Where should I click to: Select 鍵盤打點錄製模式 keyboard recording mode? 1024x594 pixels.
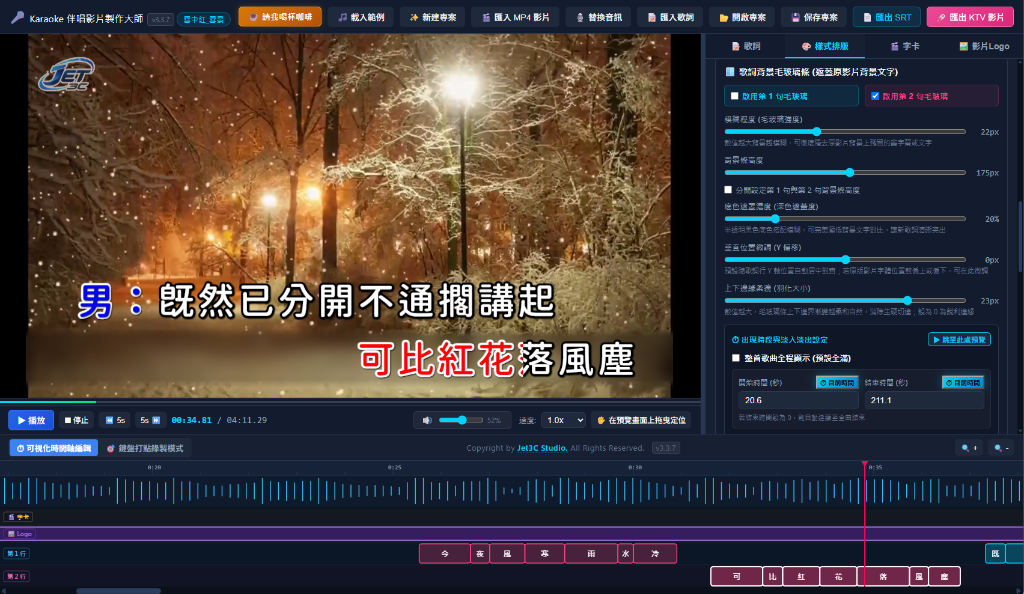145,448
